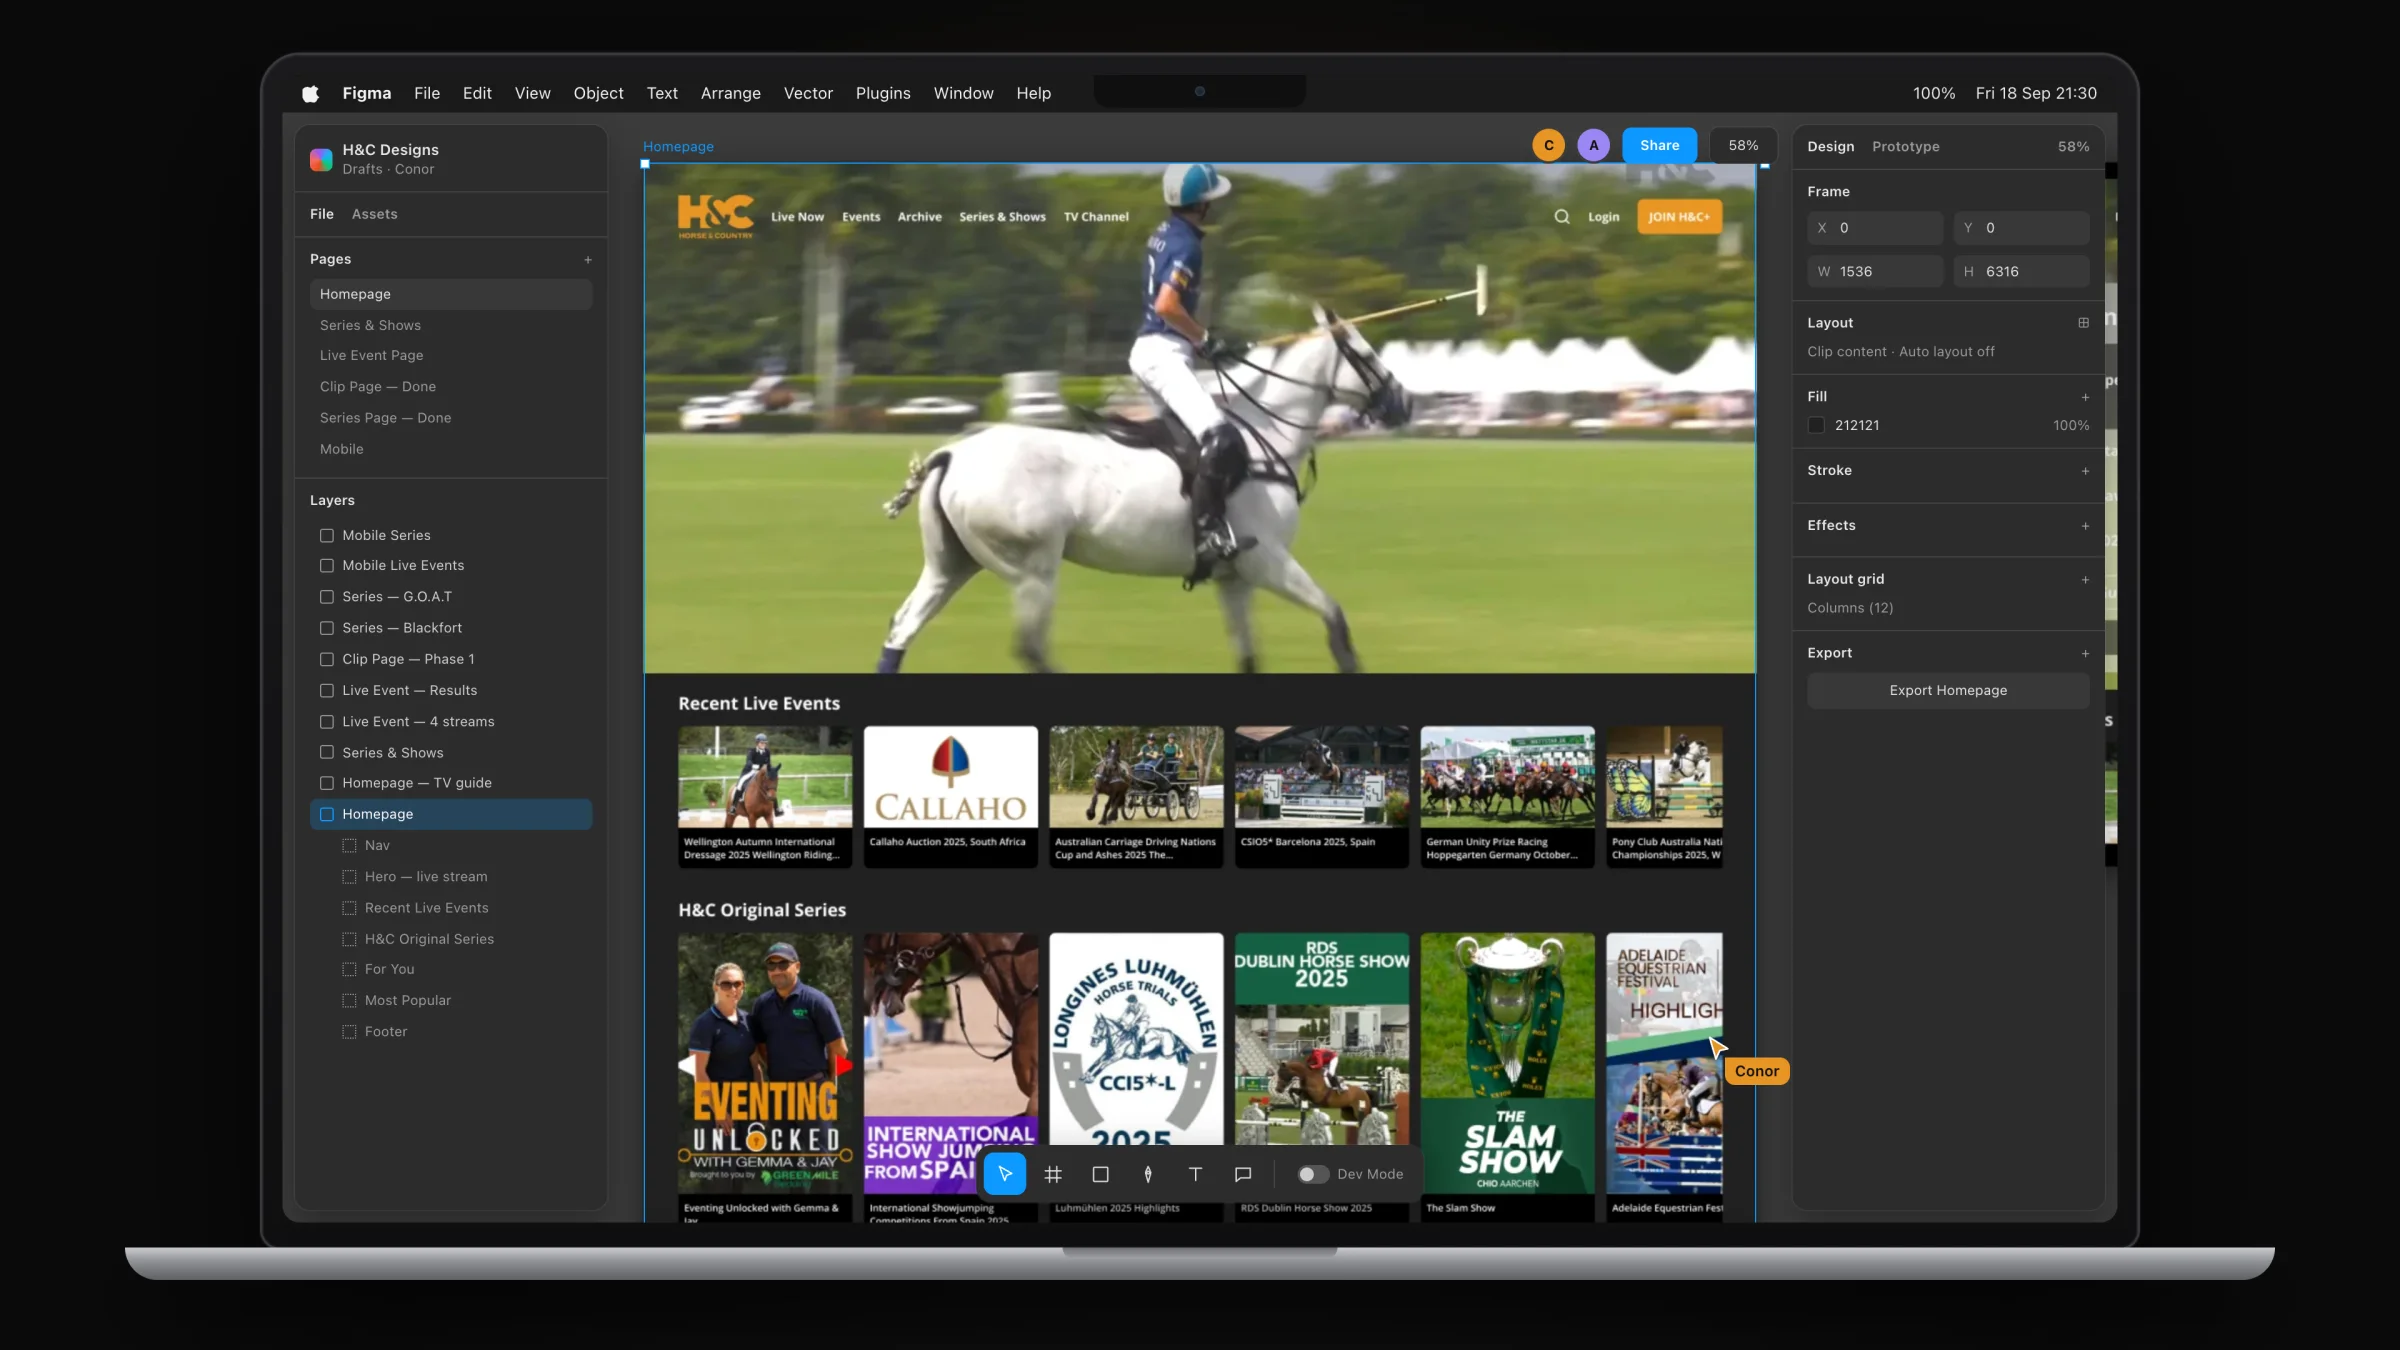Select the Clip Page — Done page
Image resolution: width=2400 pixels, height=1350 pixels.
click(450, 387)
